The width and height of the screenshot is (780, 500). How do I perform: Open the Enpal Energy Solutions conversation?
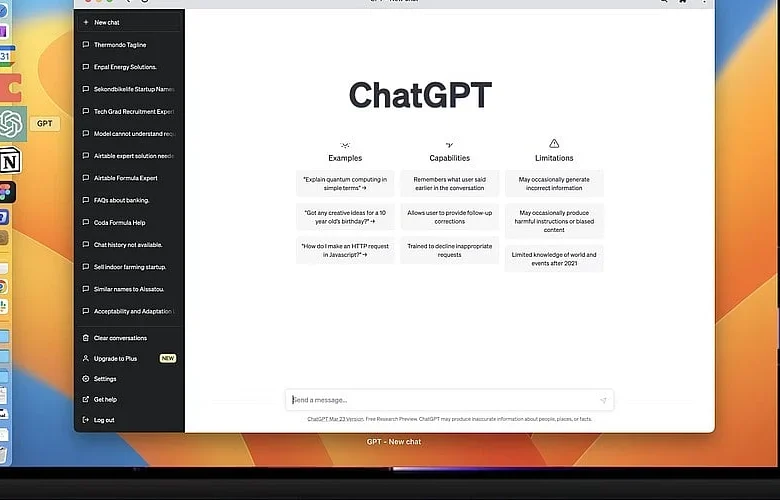(129, 67)
